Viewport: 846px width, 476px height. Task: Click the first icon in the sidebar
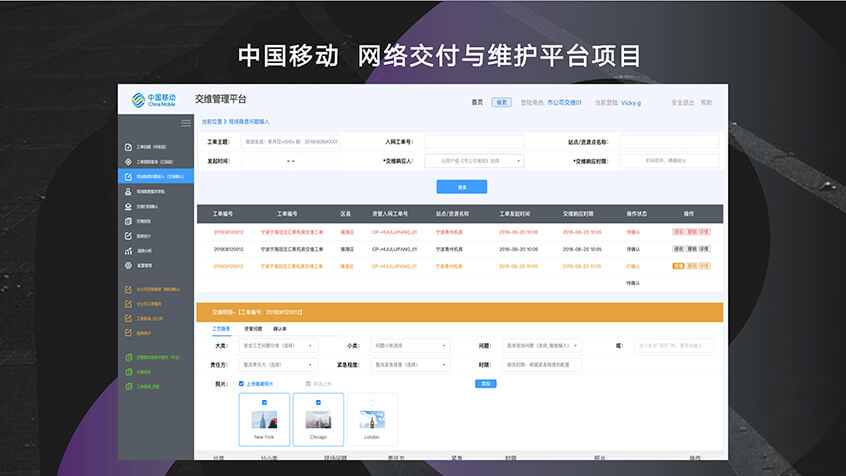(x=128, y=146)
